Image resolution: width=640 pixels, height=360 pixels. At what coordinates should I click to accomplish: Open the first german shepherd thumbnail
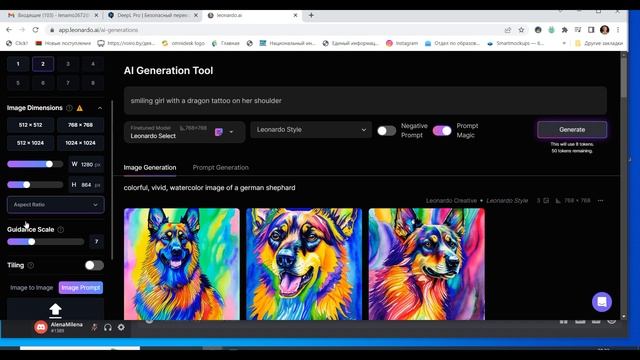[x=182, y=264]
